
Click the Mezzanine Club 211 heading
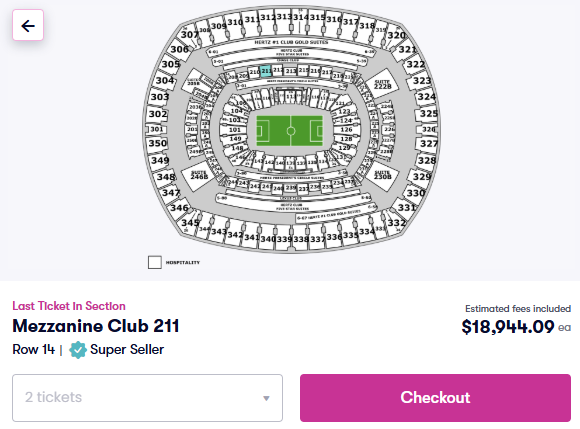pos(96,326)
